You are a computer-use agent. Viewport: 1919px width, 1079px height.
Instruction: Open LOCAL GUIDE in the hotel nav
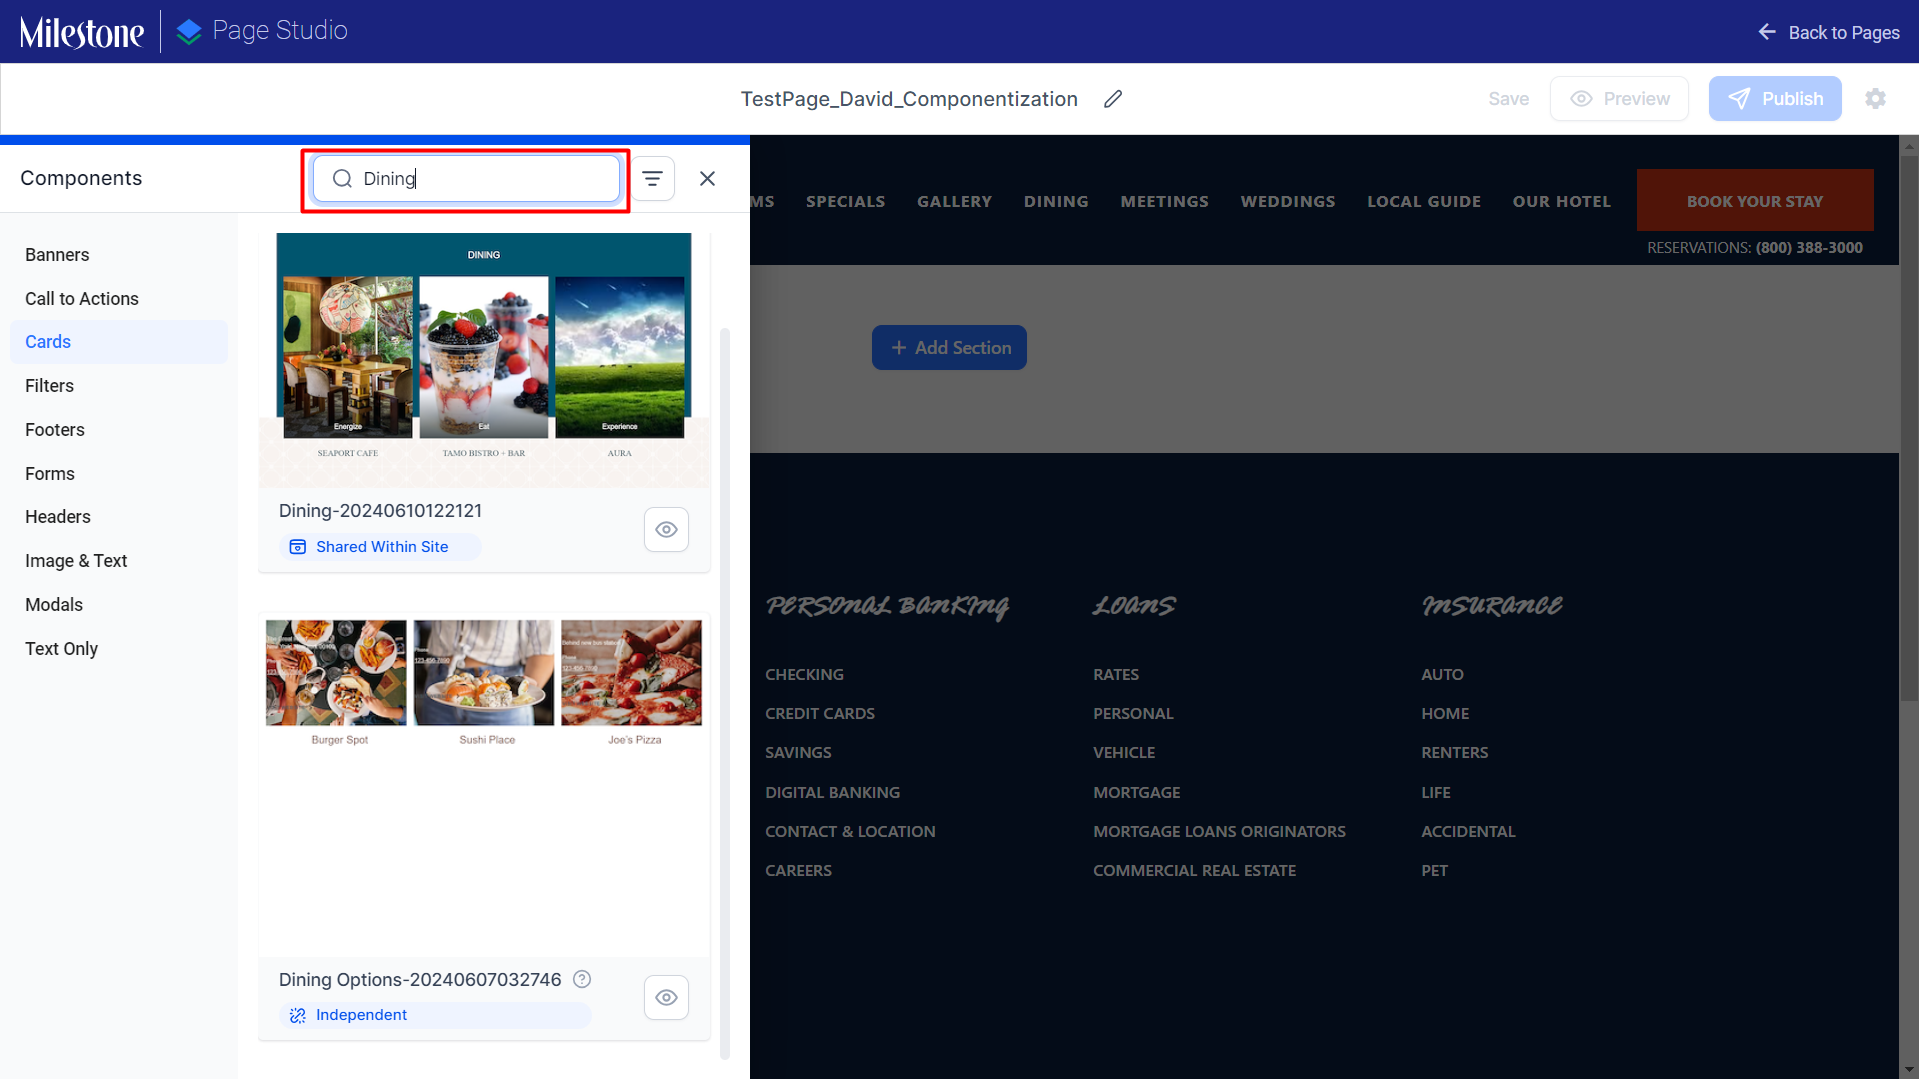[x=1424, y=201]
